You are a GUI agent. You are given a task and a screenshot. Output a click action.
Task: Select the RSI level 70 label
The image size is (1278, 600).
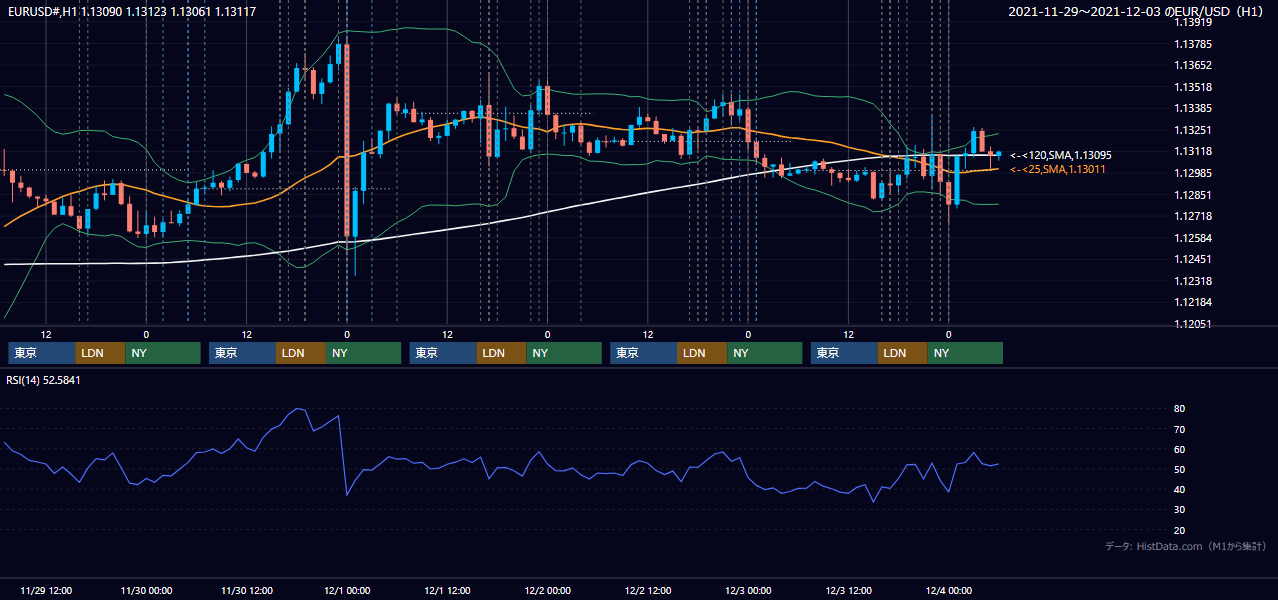click(1180, 429)
